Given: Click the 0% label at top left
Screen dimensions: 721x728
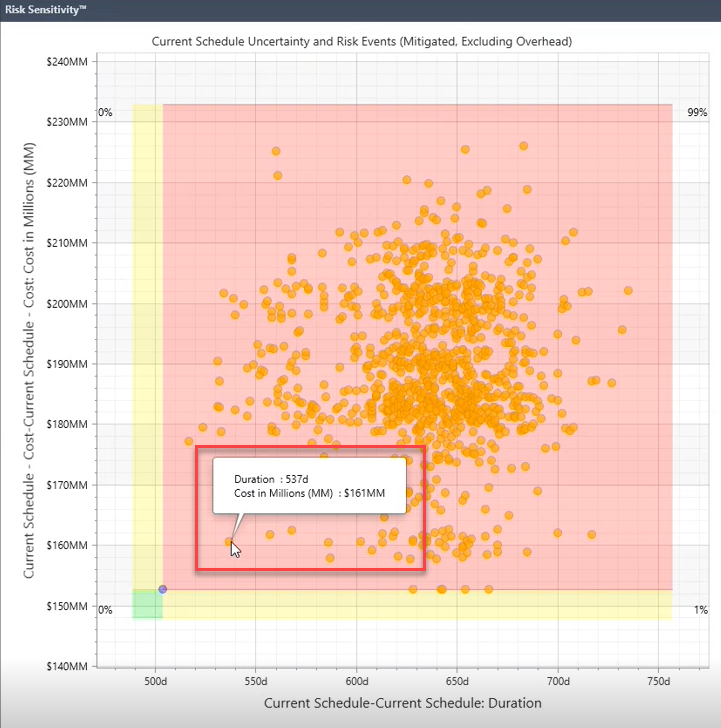Looking at the screenshot, I should (104, 113).
